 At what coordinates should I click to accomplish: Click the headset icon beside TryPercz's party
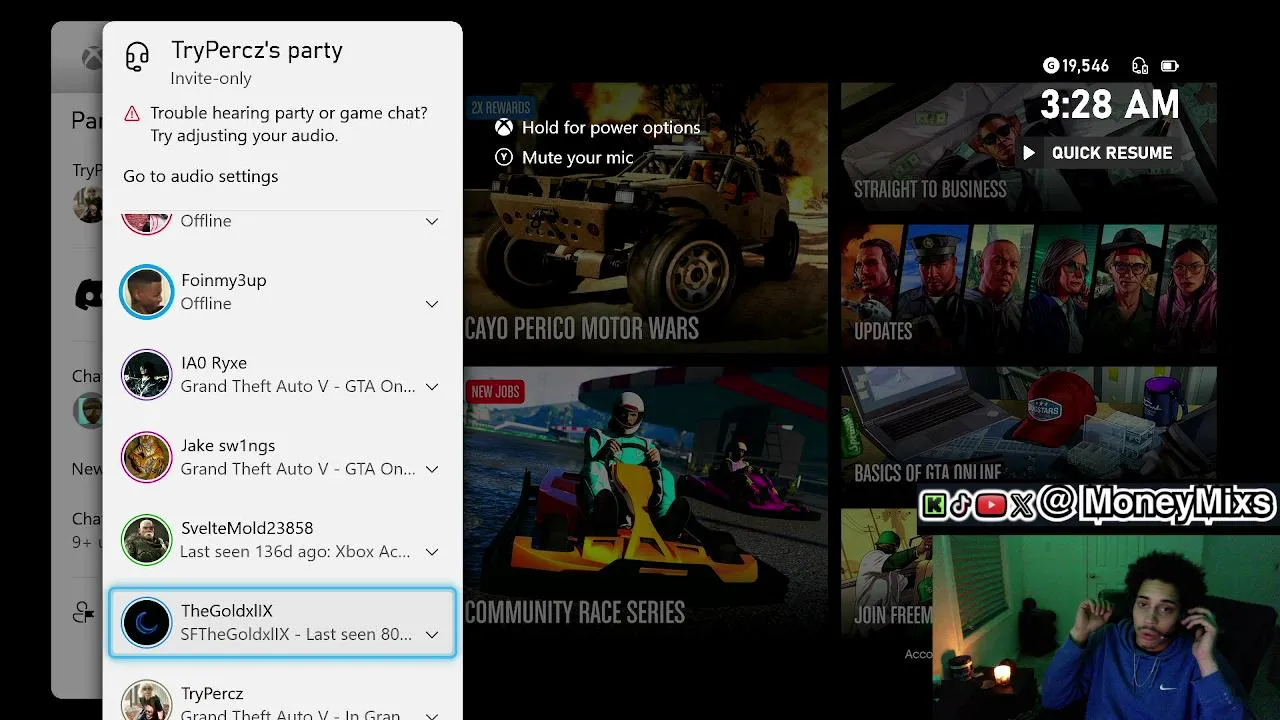pos(137,57)
